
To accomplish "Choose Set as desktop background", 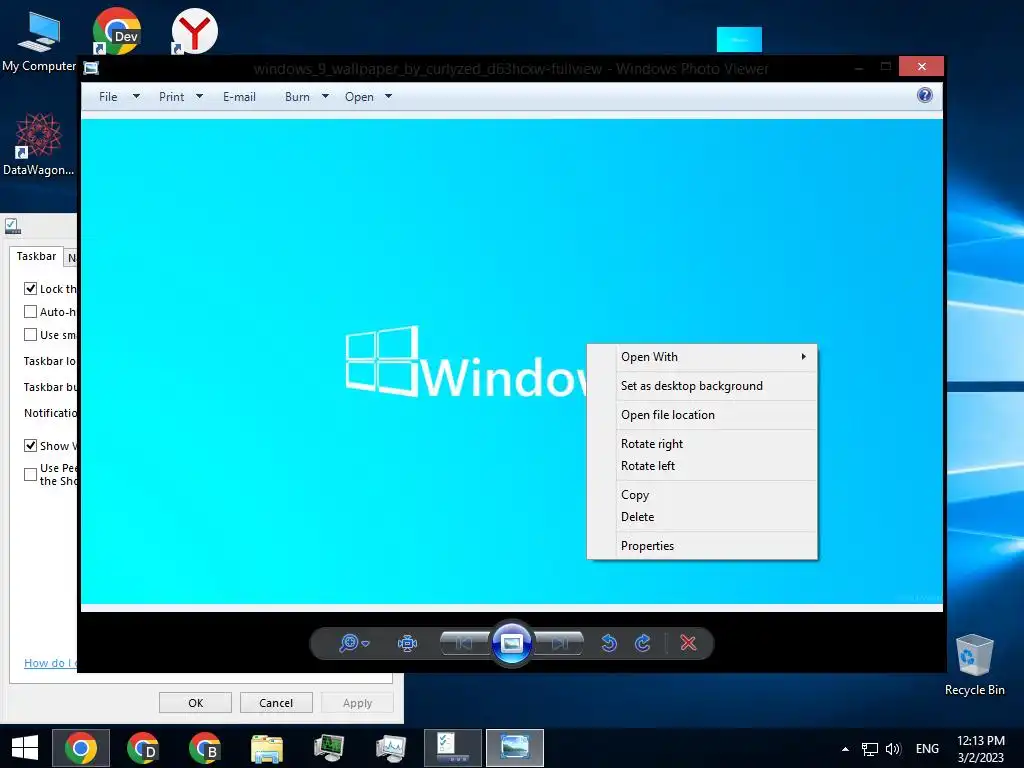I will point(702,386).
